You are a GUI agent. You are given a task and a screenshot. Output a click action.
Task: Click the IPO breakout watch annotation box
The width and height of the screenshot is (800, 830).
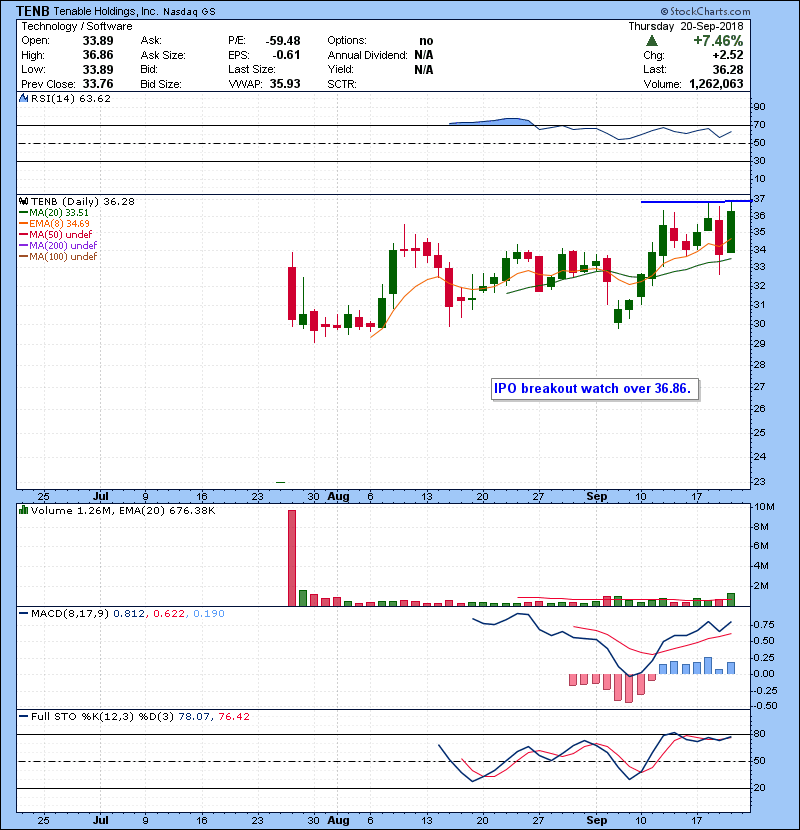click(595, 389)
